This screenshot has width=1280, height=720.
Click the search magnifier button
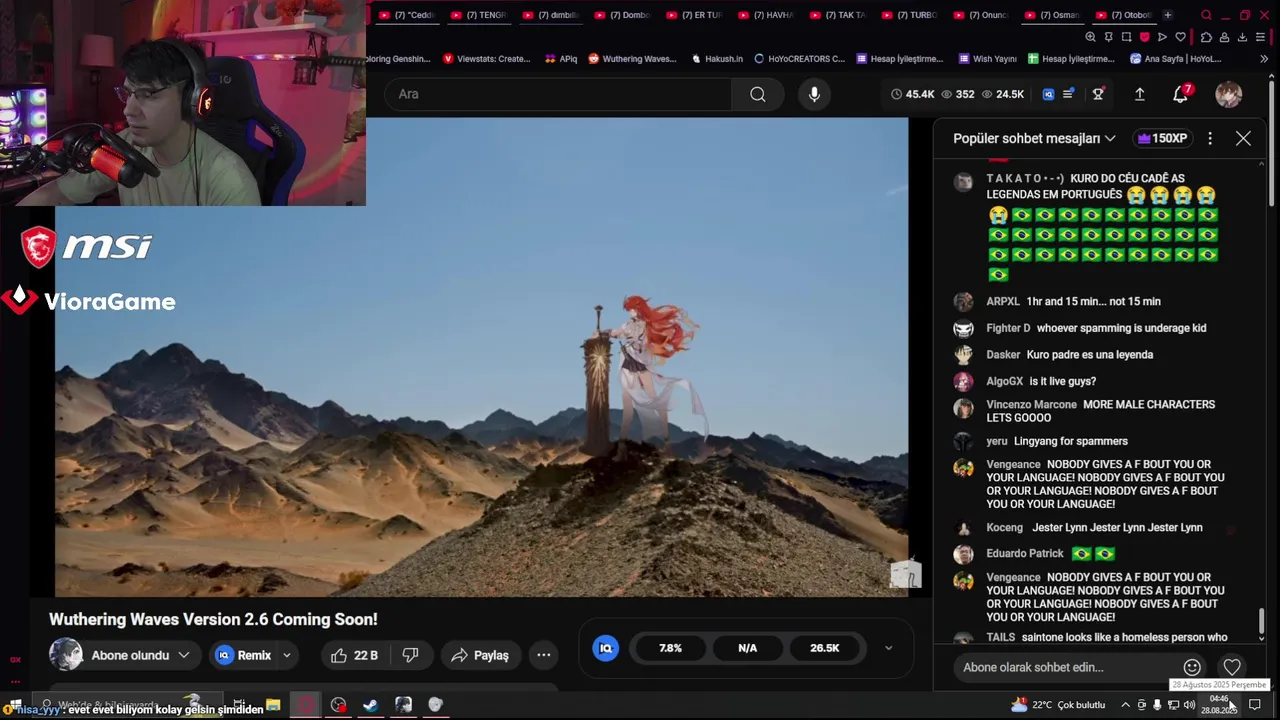(758, 94)
